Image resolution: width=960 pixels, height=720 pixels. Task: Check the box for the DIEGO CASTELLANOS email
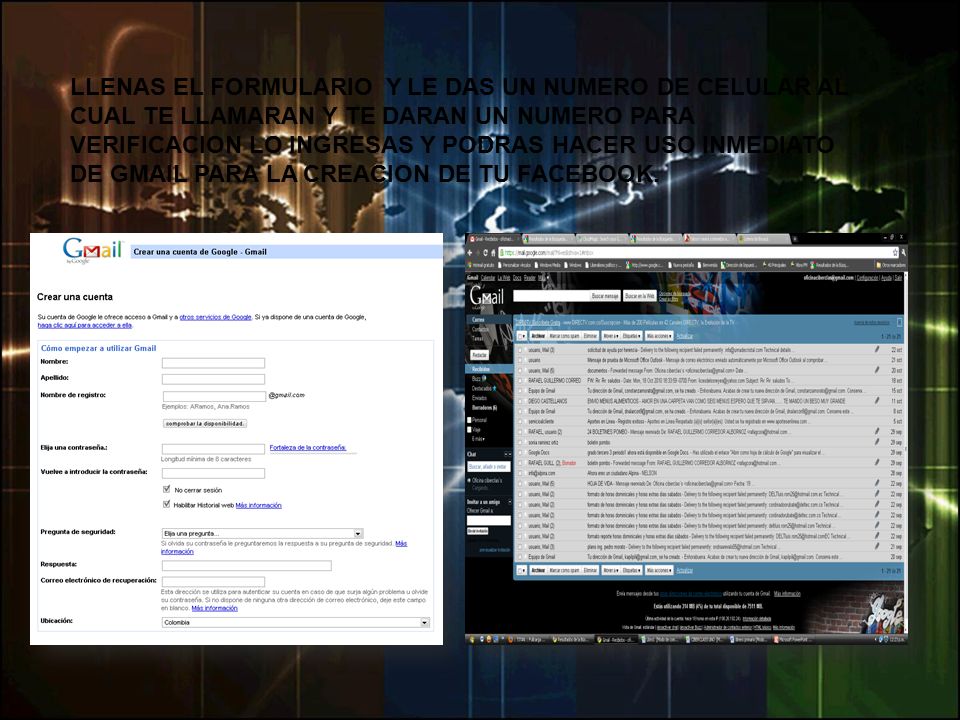(x=520, y=401)
